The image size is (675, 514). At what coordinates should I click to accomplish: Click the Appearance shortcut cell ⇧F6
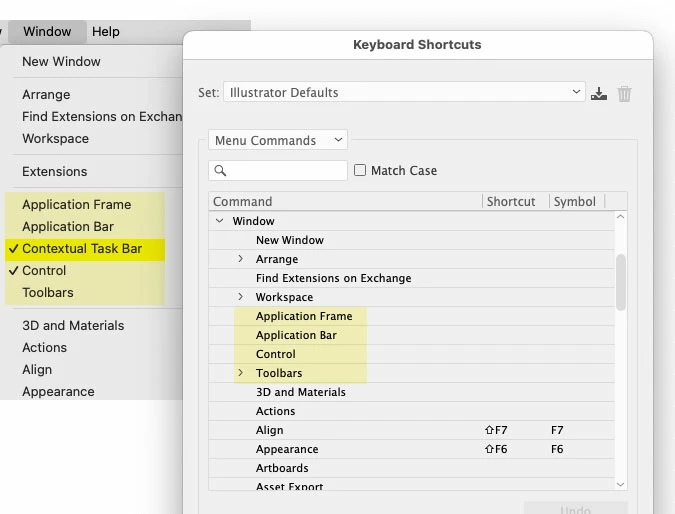[496, 449]
